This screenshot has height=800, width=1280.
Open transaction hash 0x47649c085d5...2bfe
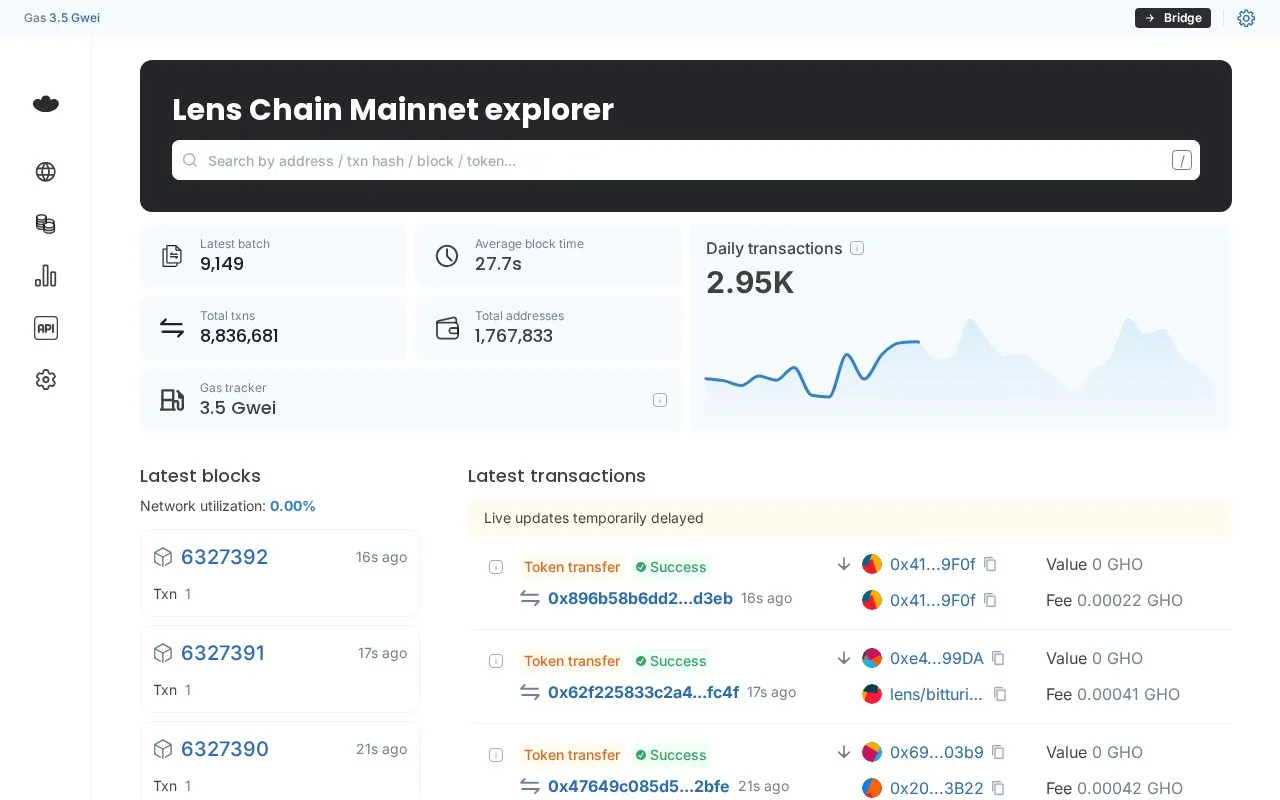639,786
